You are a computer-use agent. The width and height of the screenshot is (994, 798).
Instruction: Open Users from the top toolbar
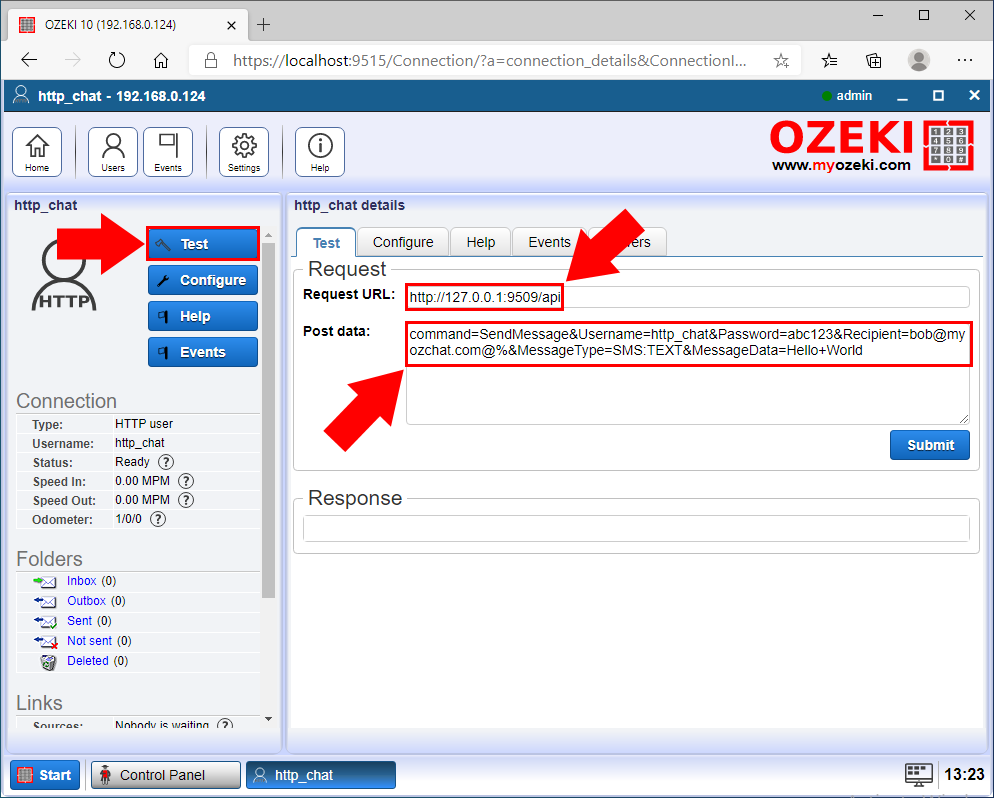(112, 151)
